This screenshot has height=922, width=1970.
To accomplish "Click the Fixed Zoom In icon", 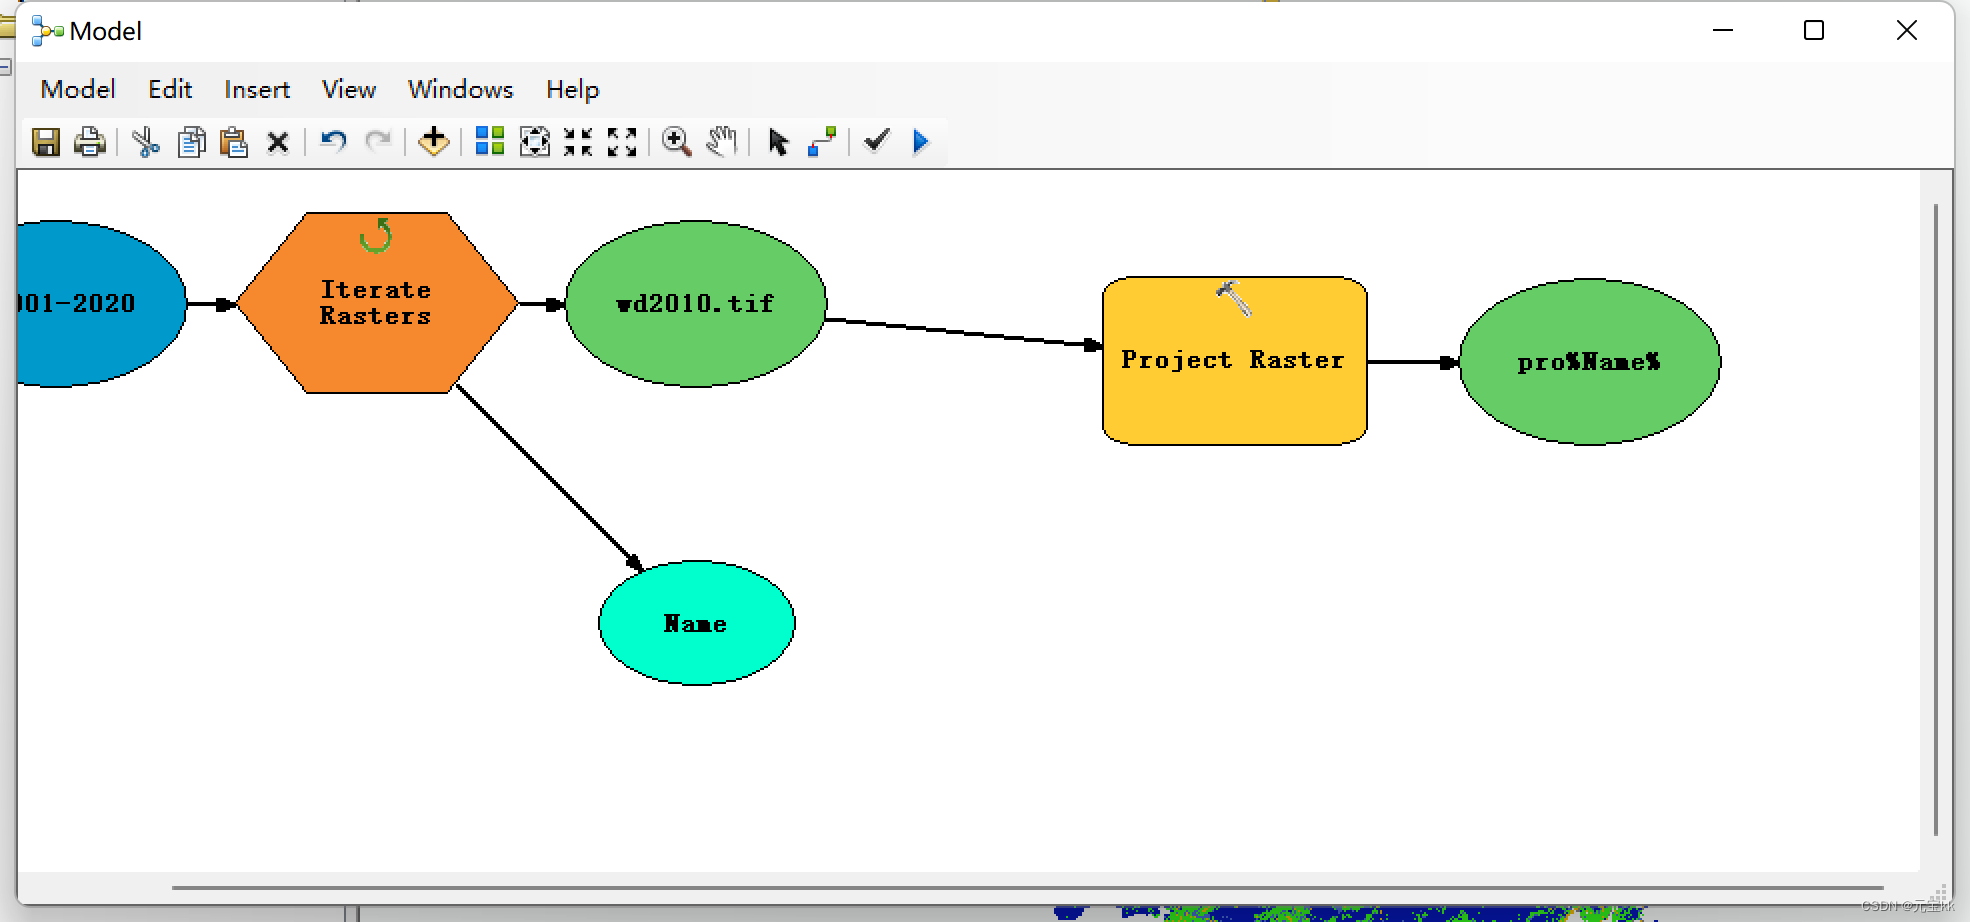I will pyautogui.click(x=578, y=142).
